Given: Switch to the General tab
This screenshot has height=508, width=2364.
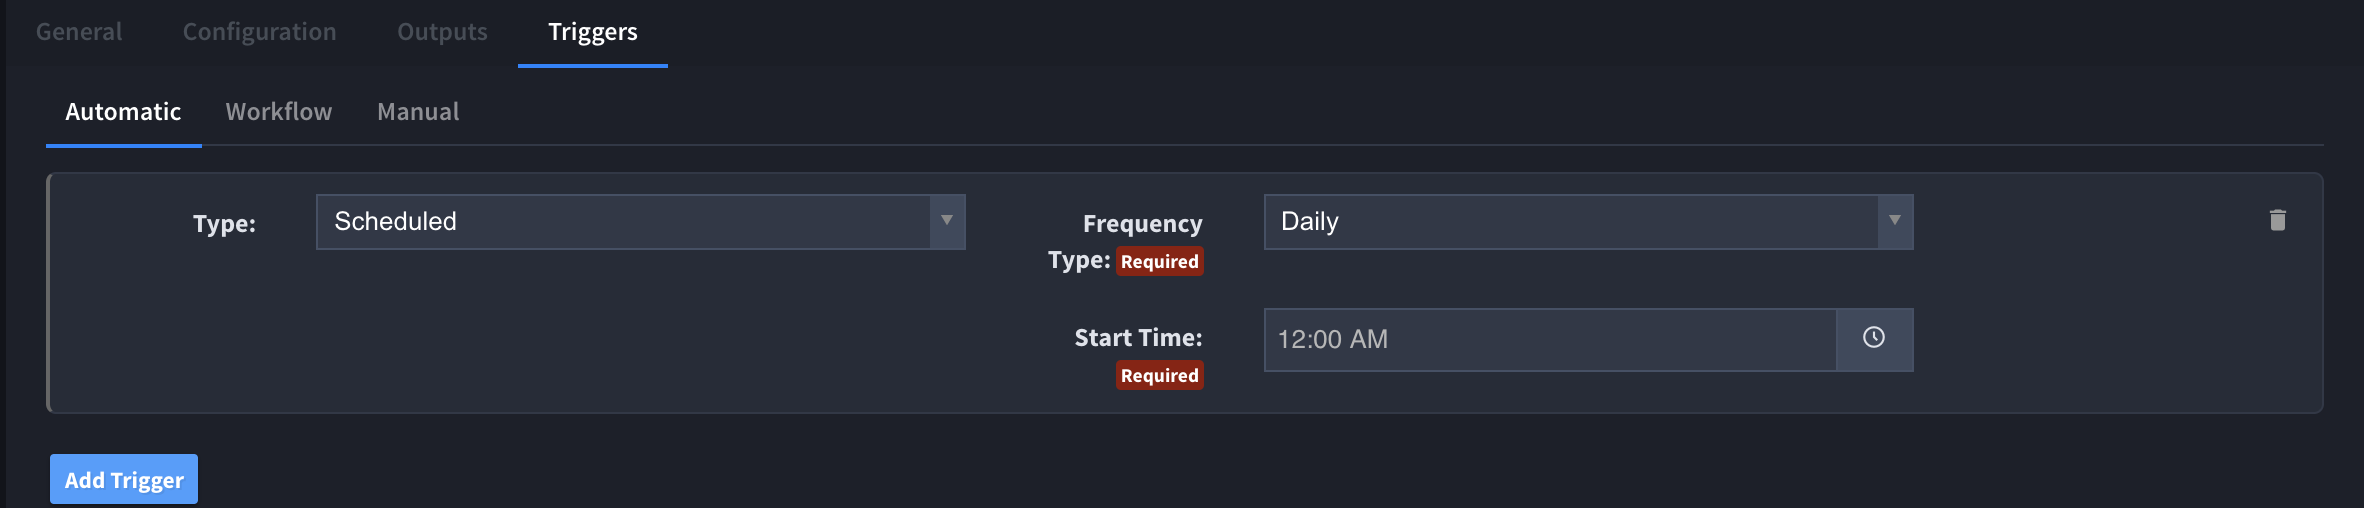Looking at the screenshot, I should pyautogui.click(x=79, y=32).
